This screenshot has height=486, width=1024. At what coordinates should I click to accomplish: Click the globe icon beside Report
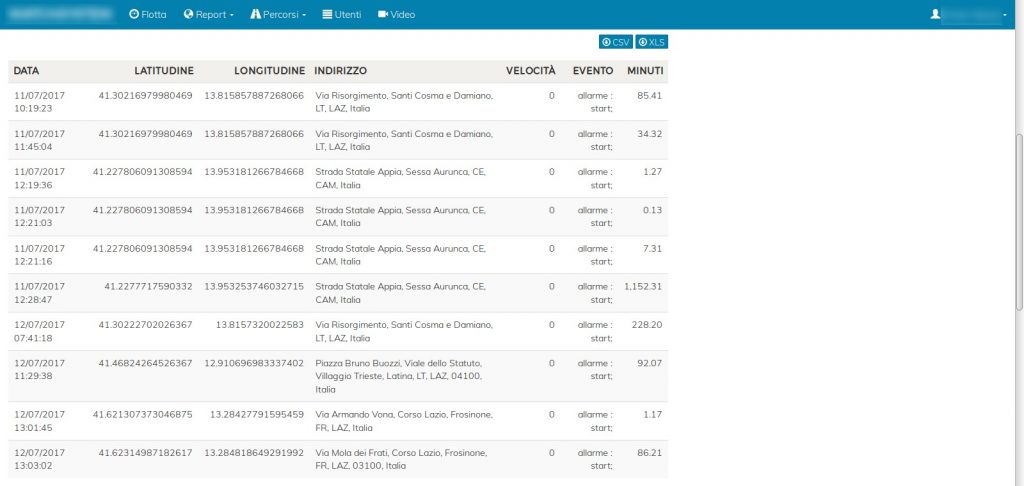tap(188, 15)
